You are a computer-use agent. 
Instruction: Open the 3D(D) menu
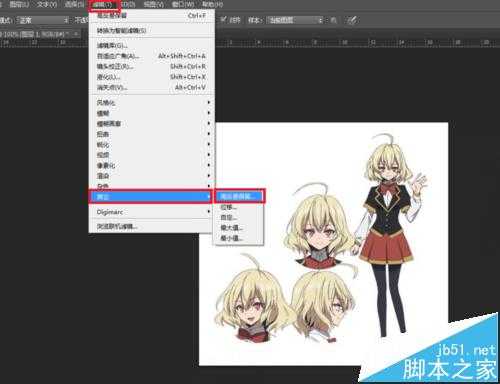pos(128,5)
